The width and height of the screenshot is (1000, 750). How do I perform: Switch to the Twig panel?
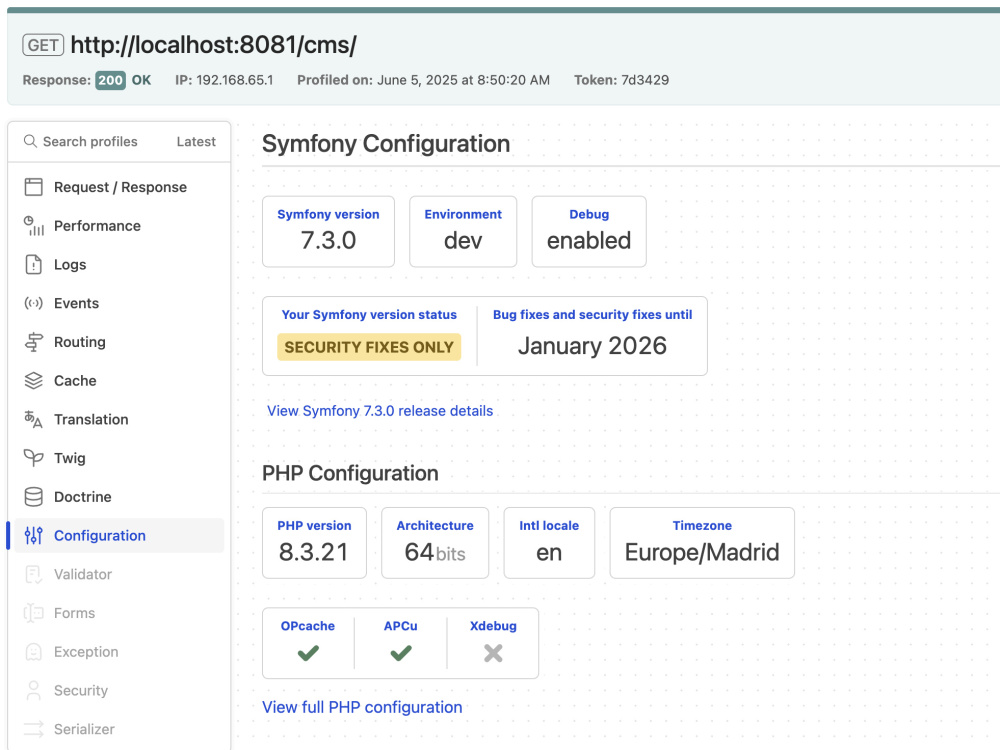[119, 458]
